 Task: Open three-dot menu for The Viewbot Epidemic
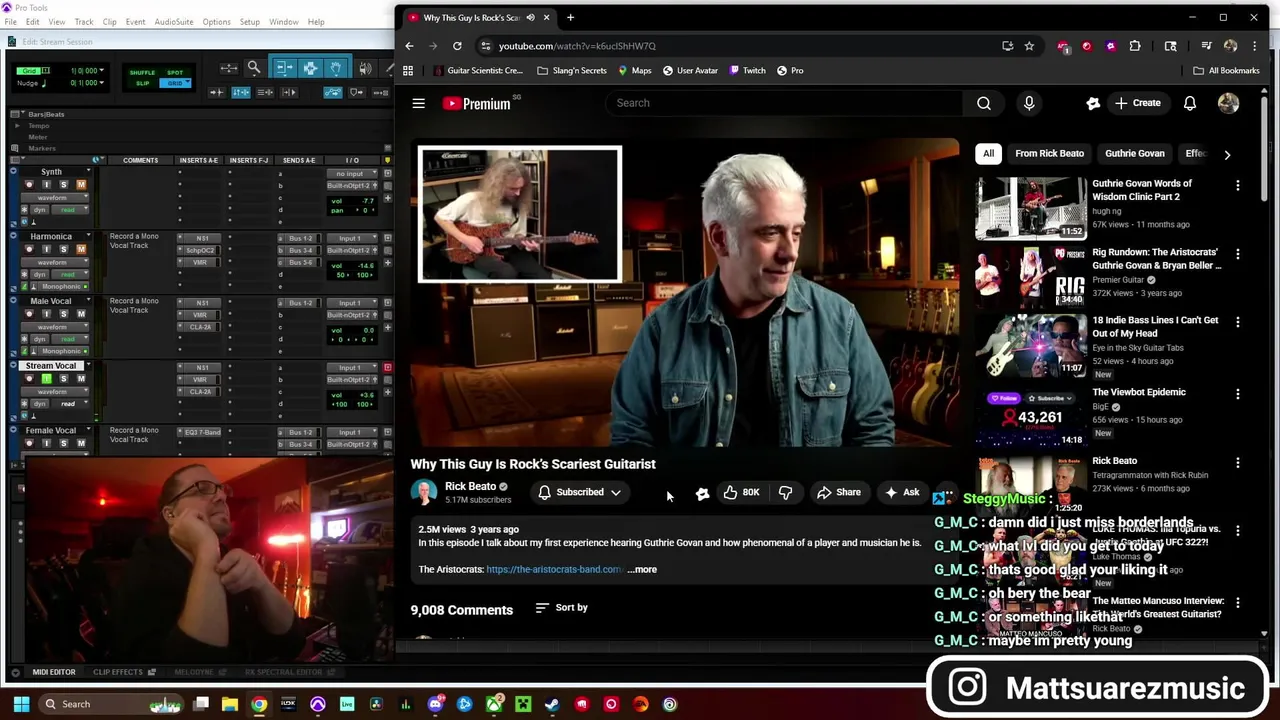tap(1238, 394)
